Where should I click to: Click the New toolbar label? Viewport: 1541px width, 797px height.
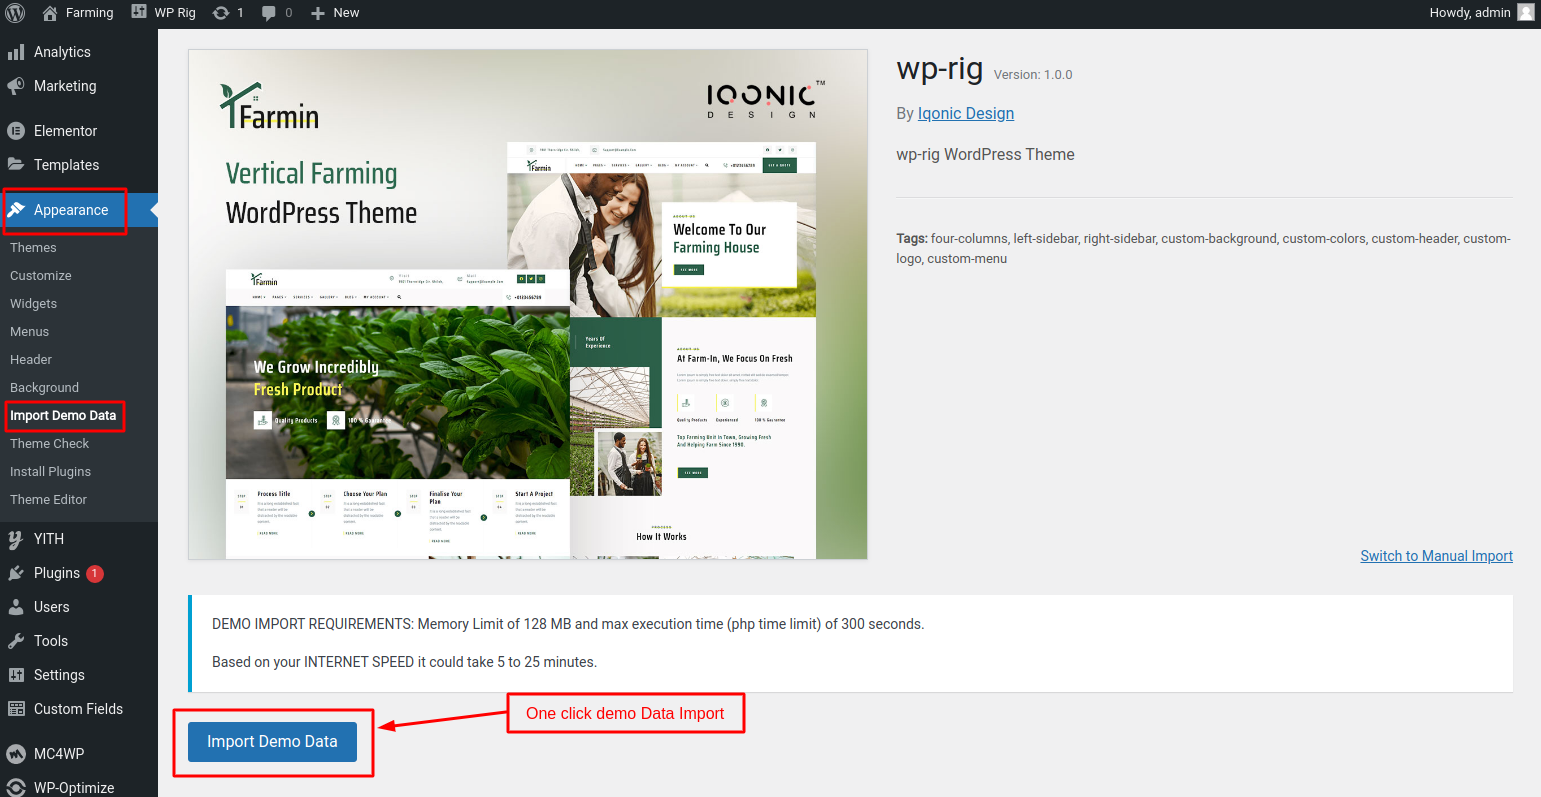pyautogui.click(x=346, y=13)
